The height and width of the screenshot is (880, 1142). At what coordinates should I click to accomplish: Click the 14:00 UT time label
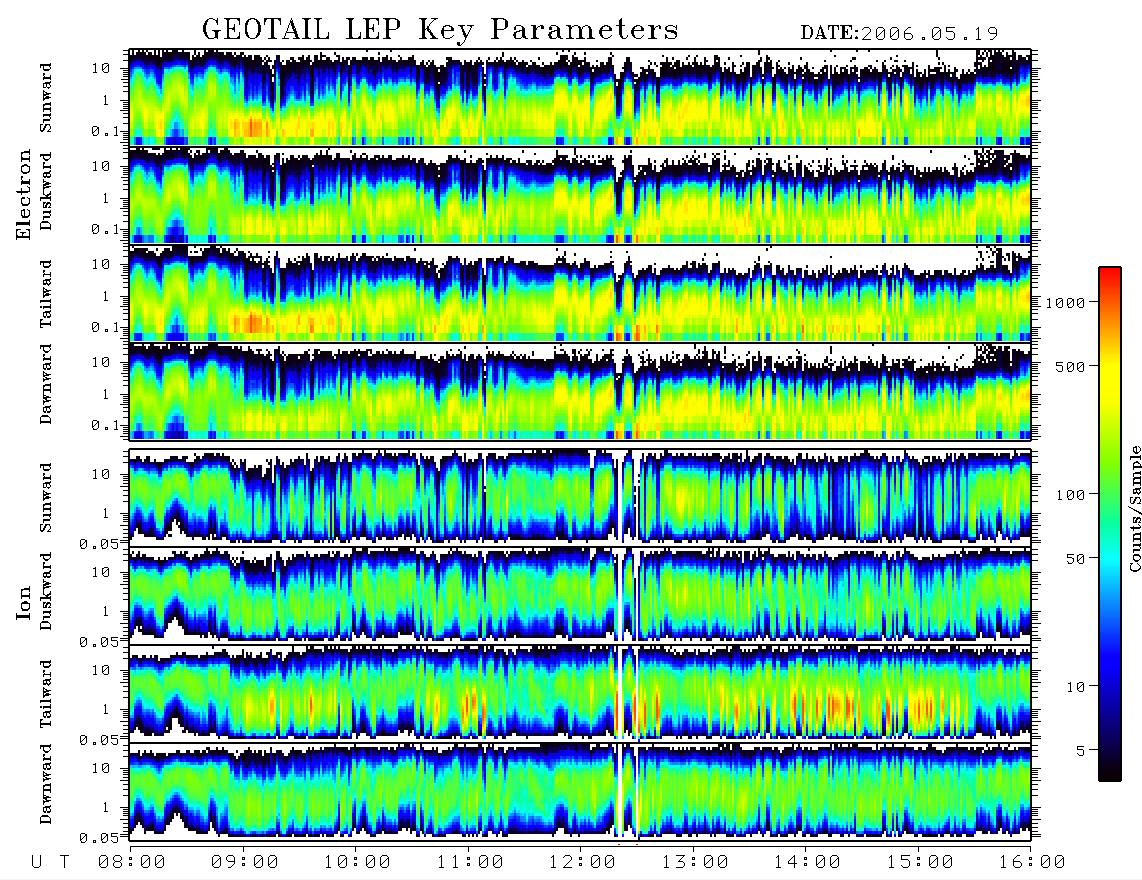click(808, 862)
